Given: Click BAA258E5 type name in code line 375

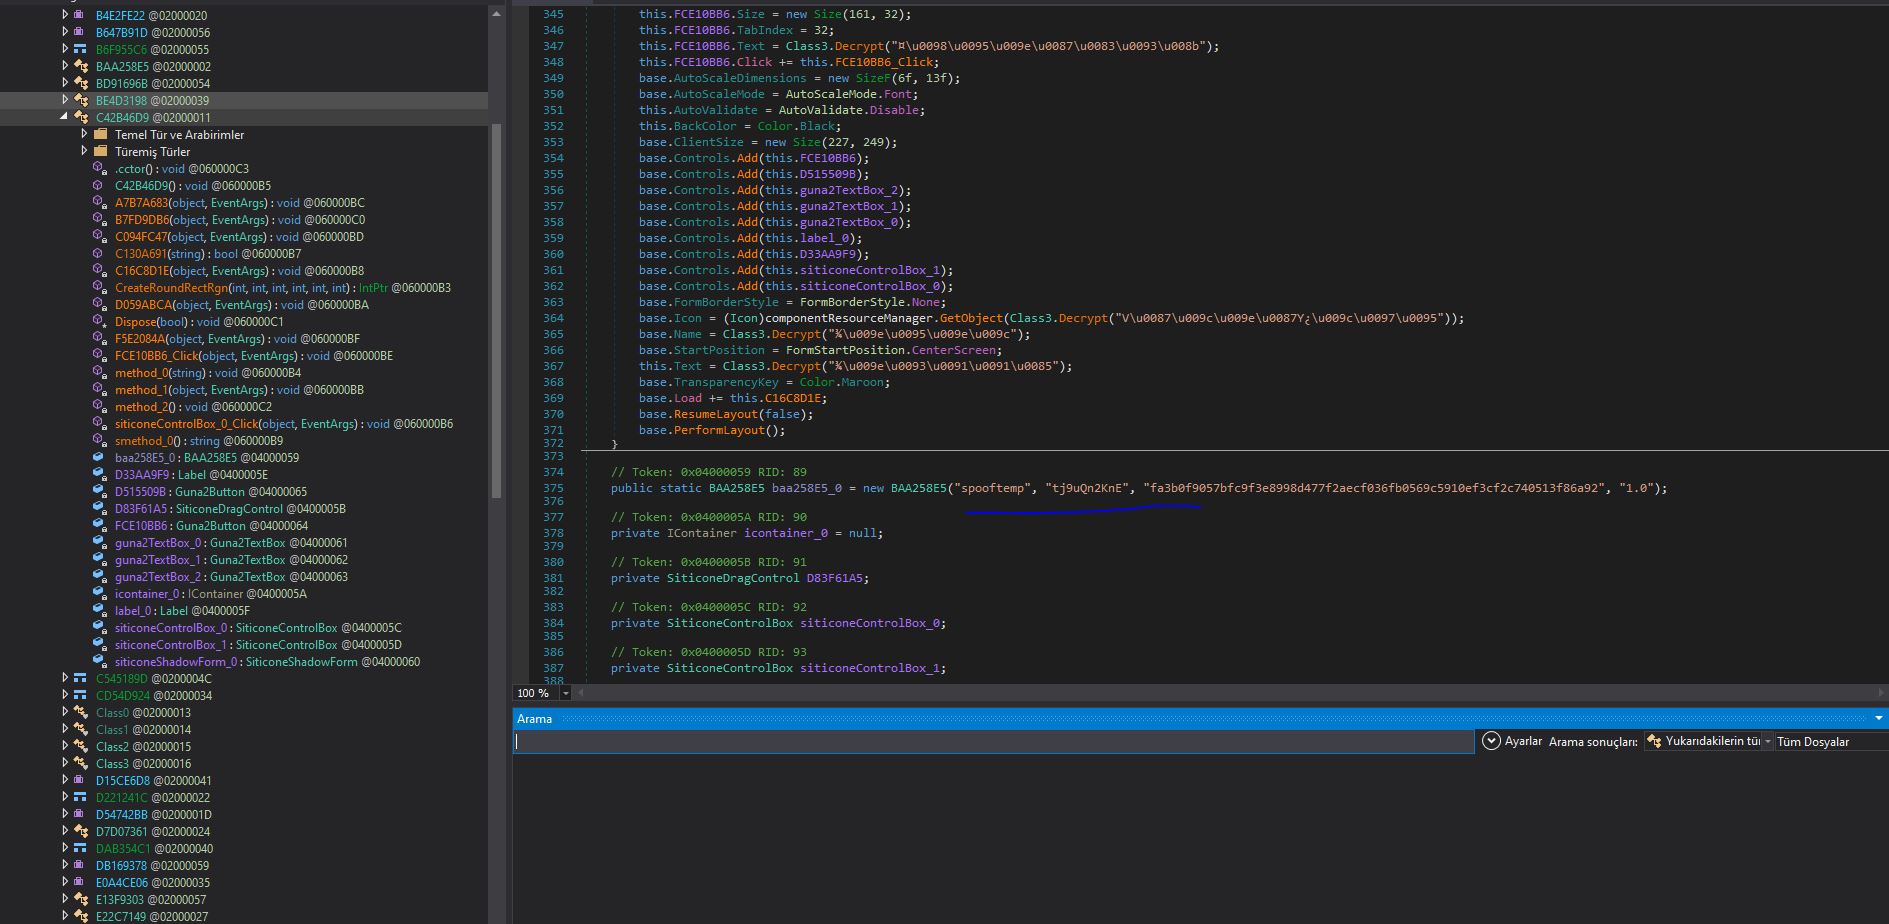Looking at the screenshot, I should tap(737, 488).
